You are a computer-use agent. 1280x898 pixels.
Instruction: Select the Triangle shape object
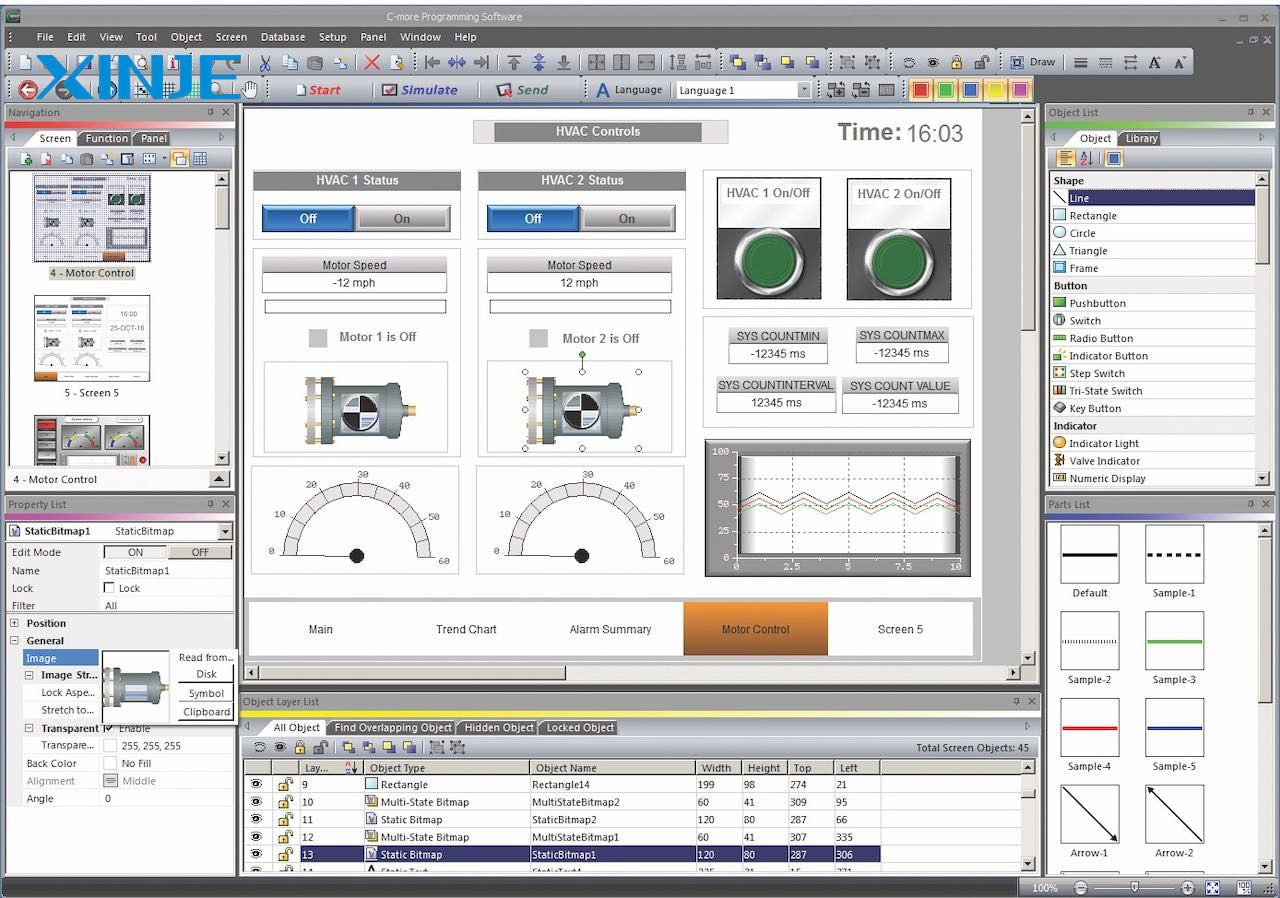[x=1153, y=251]
